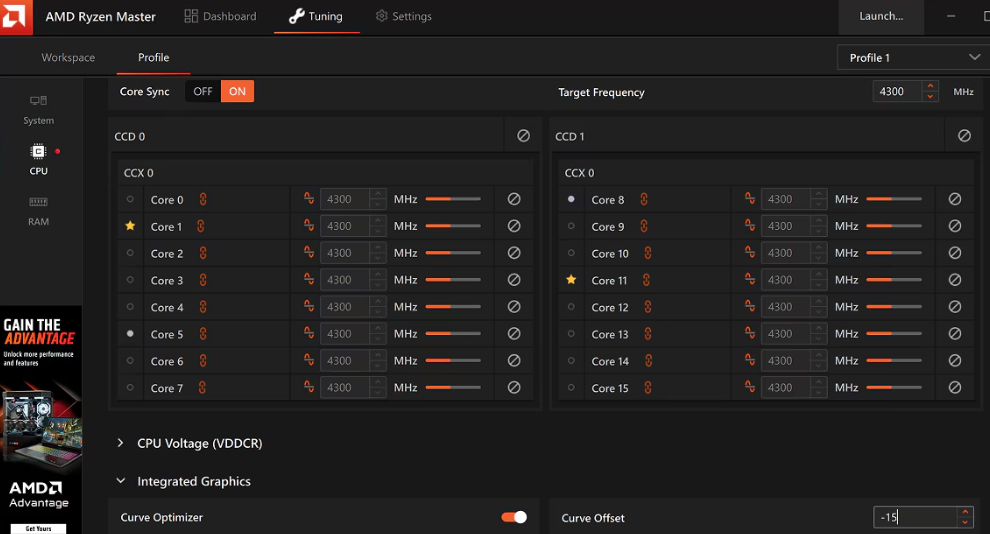Click the disable icon at end of Core 5 row
The image size is (990, 534).
click(514, 333)
